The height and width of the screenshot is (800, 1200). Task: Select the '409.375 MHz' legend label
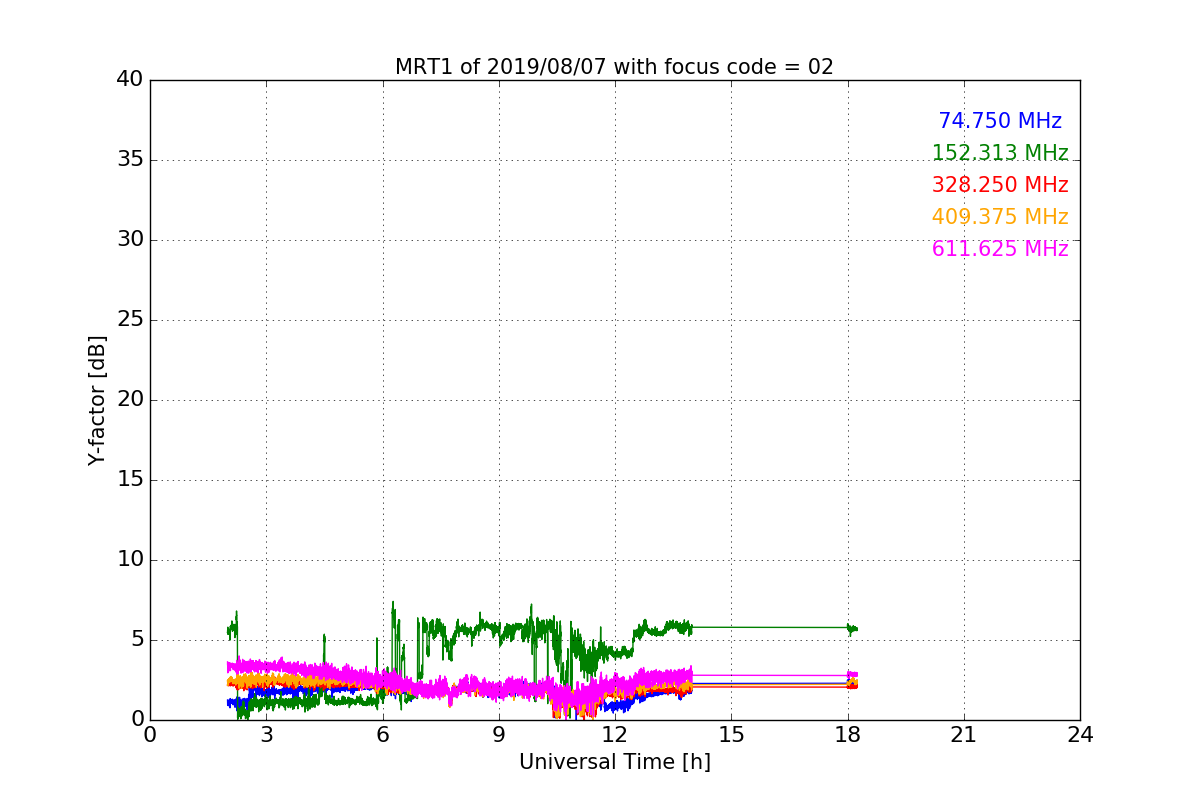click(1000, 217)
